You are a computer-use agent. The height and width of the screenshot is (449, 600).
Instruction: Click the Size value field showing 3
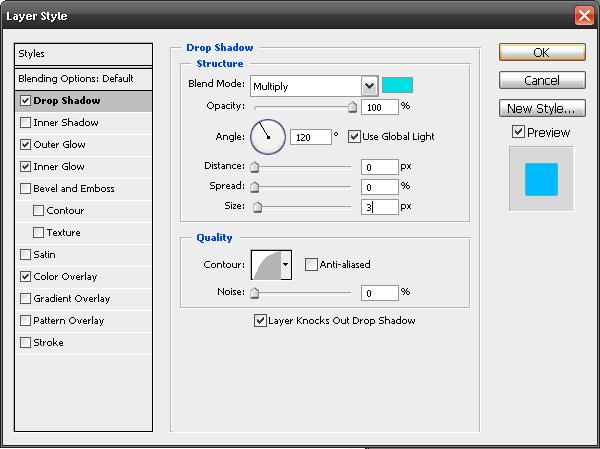coord(380,207)
